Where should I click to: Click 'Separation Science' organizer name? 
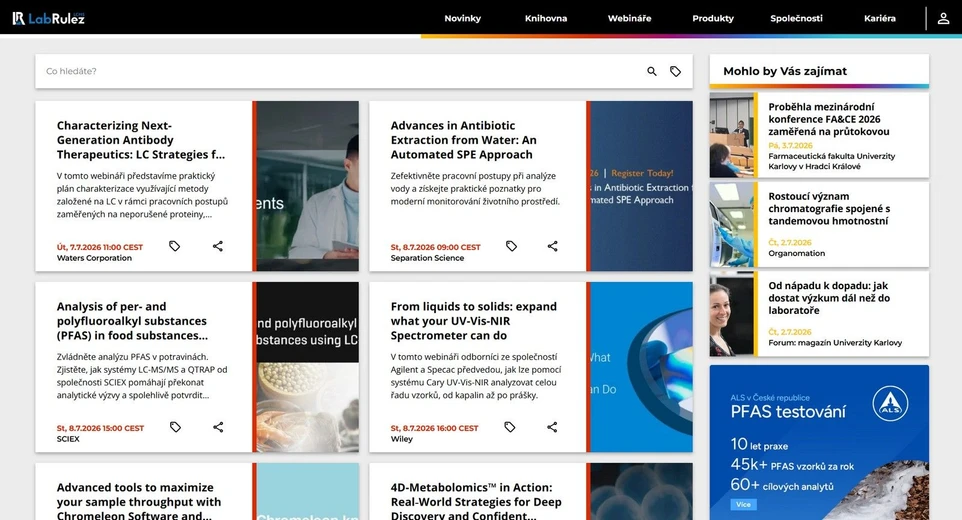click(x=427, y=258)
